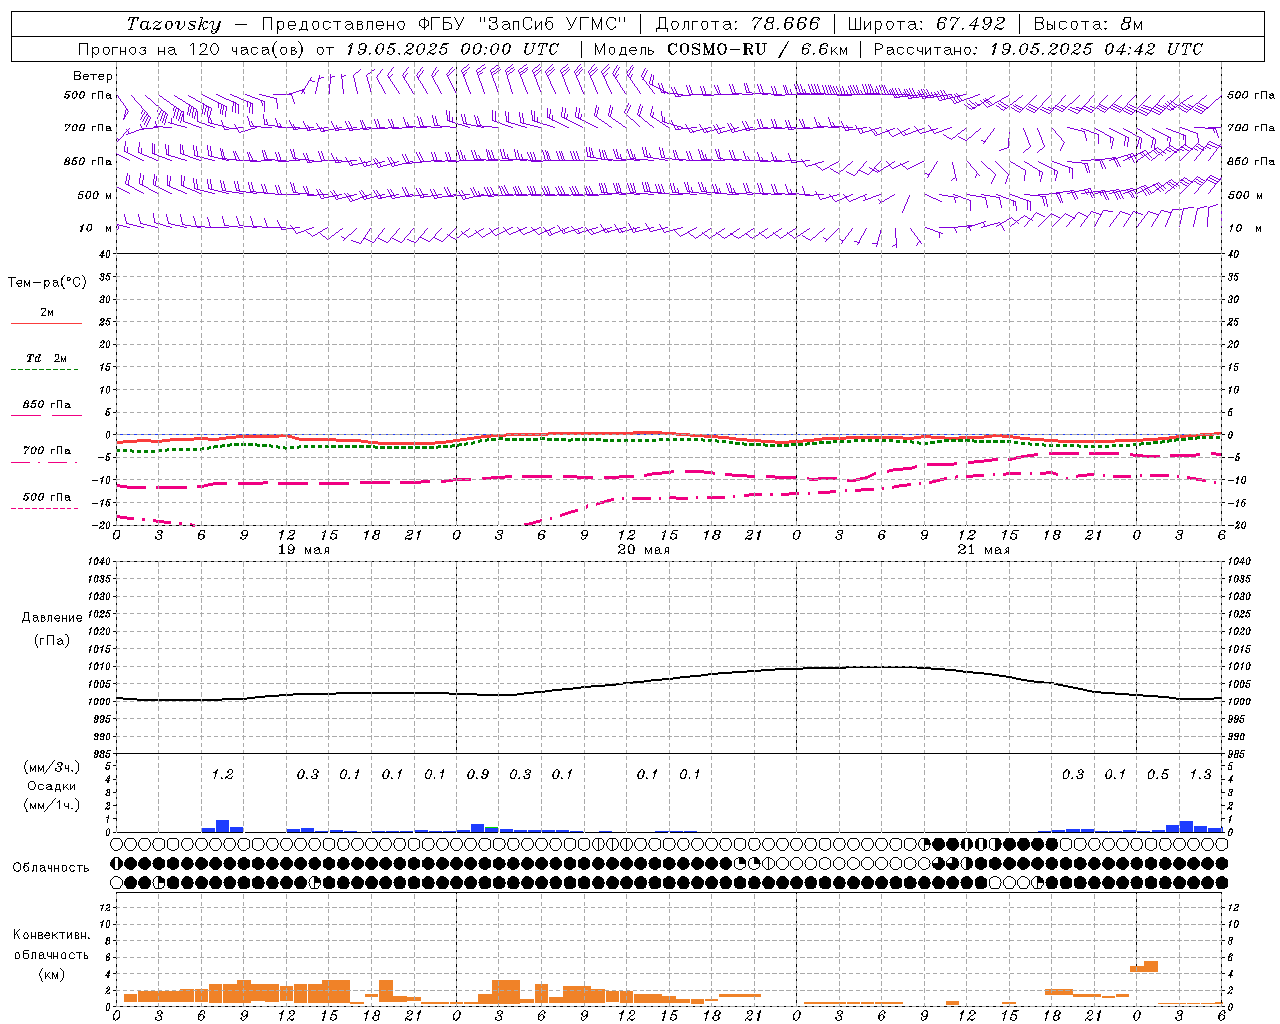Click the forecast start 19.05.2025 00:00 UTC

pyautogui.click(x=451, y=49)
